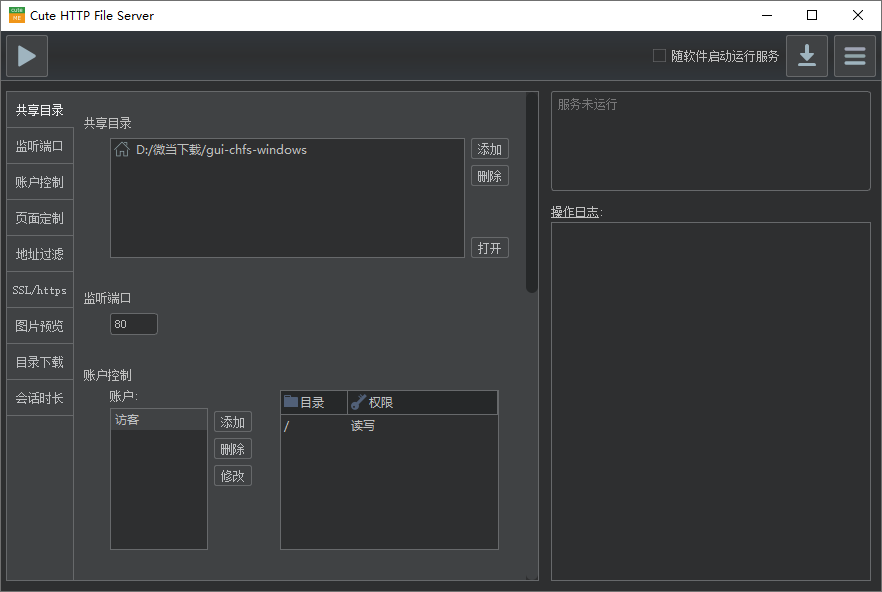The height and width of the screenshot is (592, 882).
Task: Enable 随软件启动运行服务 checkbox
Action: [x=659, y=56]
